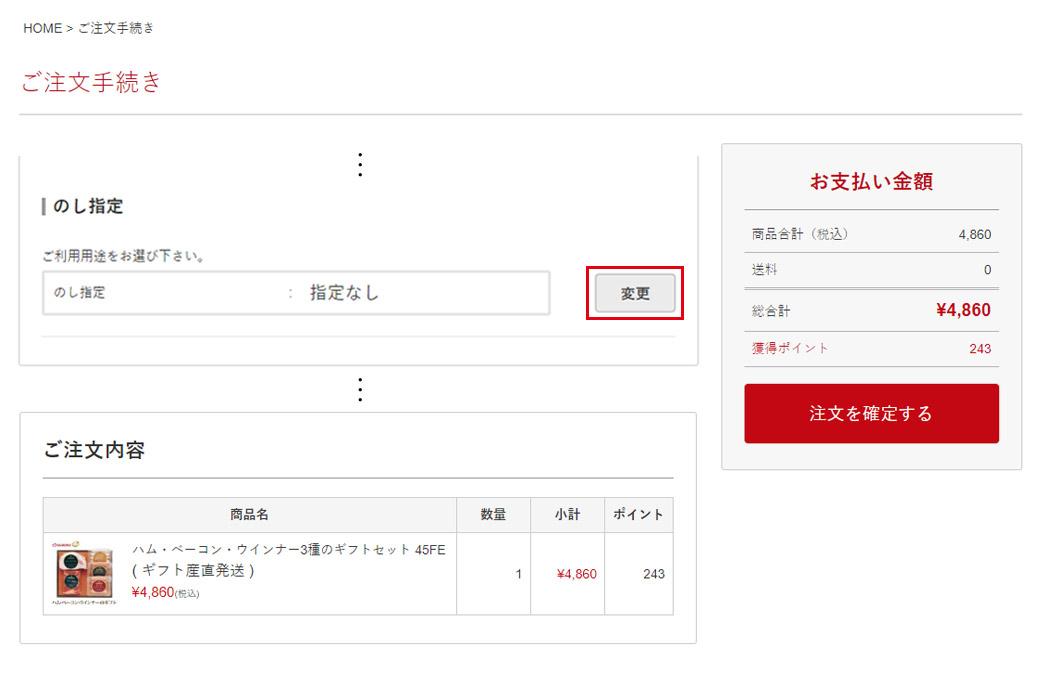This screenshot has height=680, width=1059.
Task: Click 注文を確定する to confirm the order
Action: click(870, 413)
